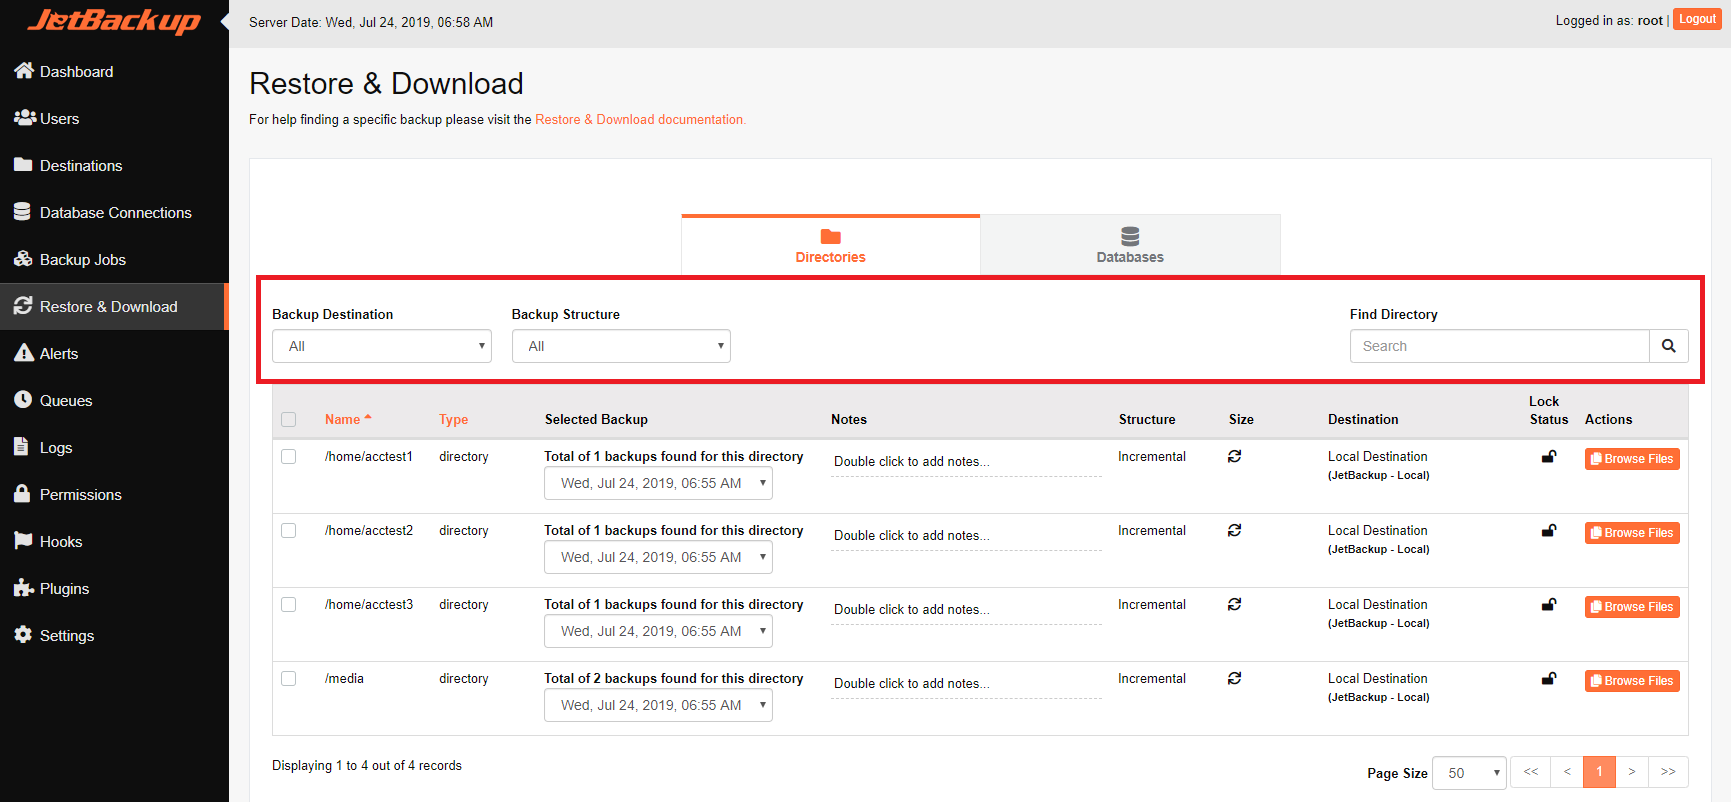Go to previous page with < button
This screenshot has height=802, width=1731.
[1567, 772]
